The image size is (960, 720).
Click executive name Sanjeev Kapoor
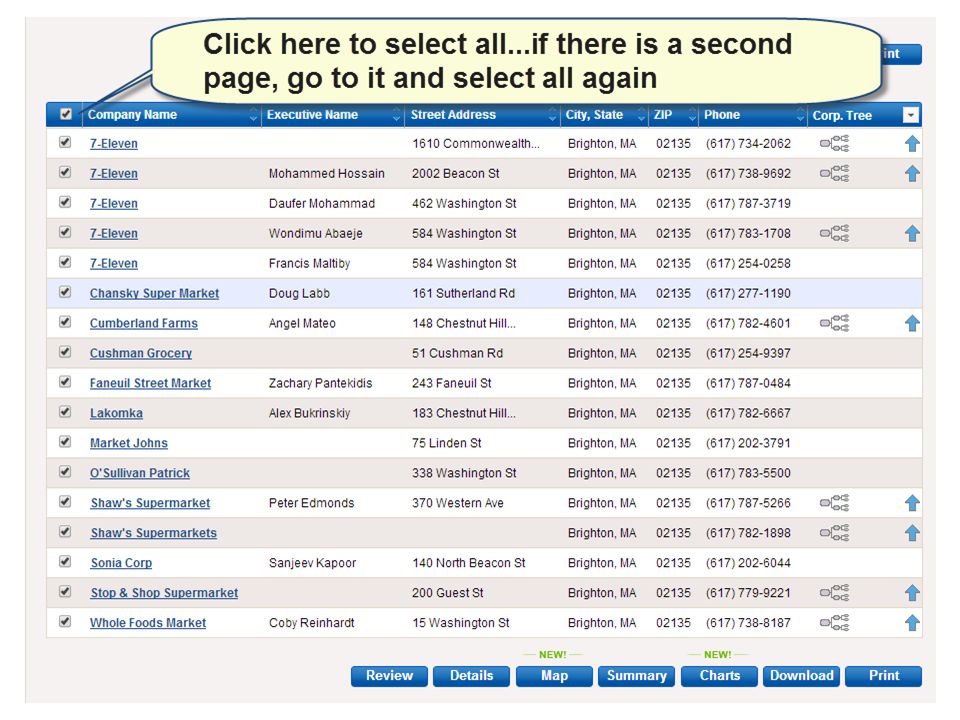click(312, 563)
